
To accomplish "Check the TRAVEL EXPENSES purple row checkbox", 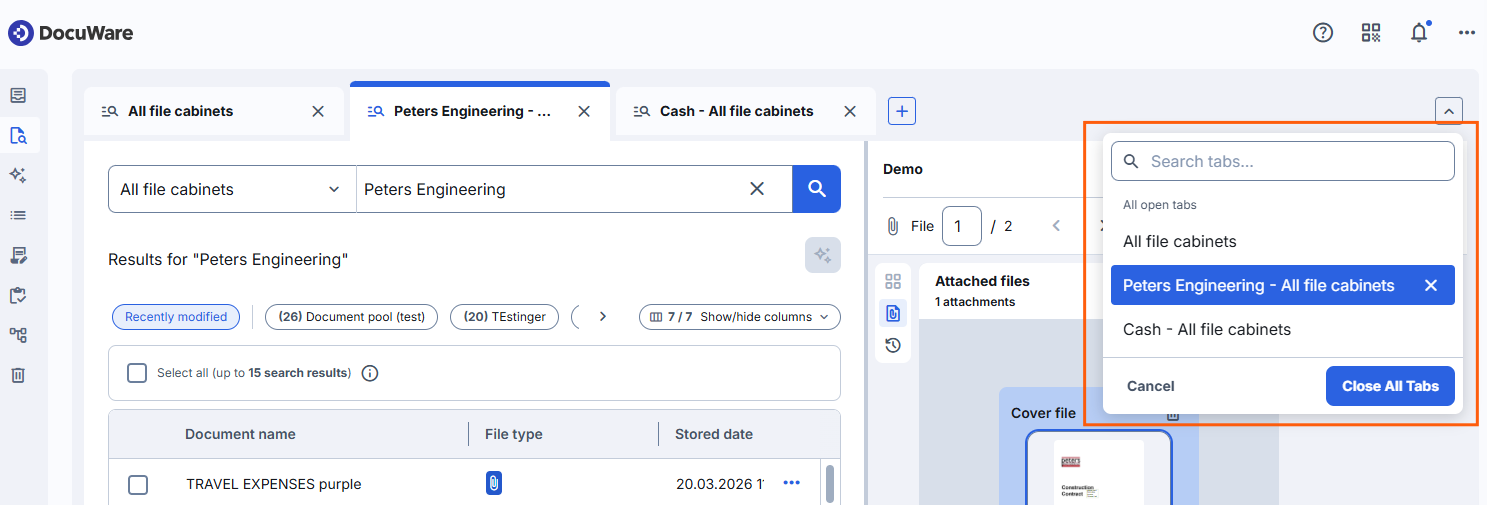I will [x=138, y=485].
